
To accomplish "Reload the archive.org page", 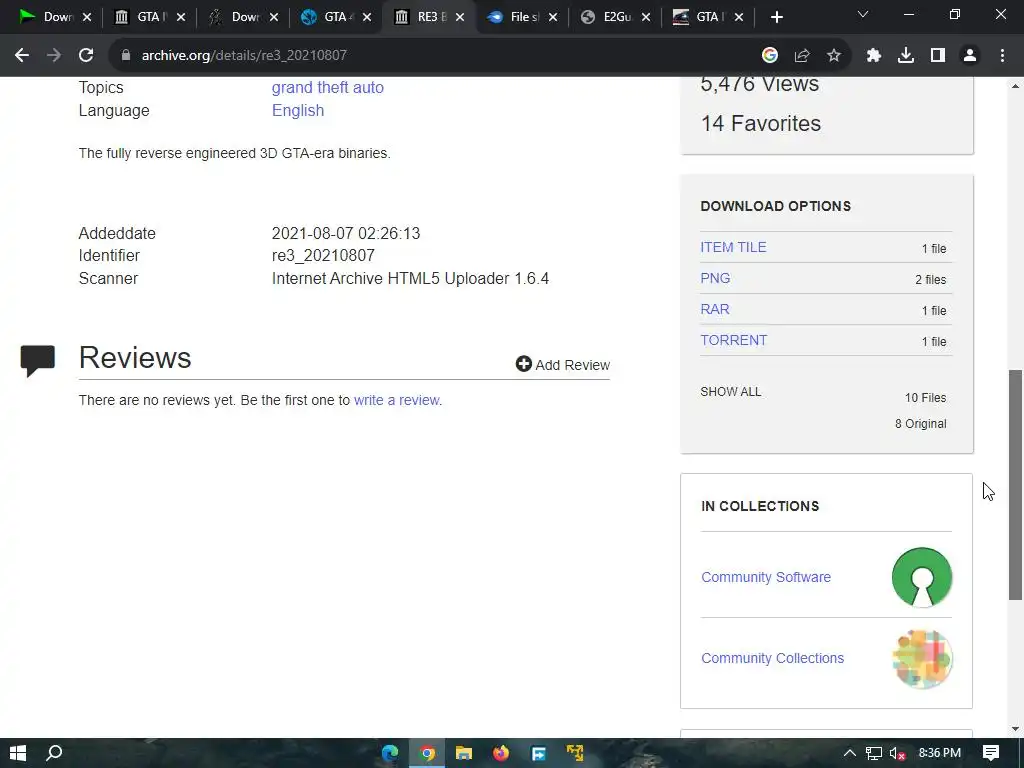I will [x=86, y=56].
